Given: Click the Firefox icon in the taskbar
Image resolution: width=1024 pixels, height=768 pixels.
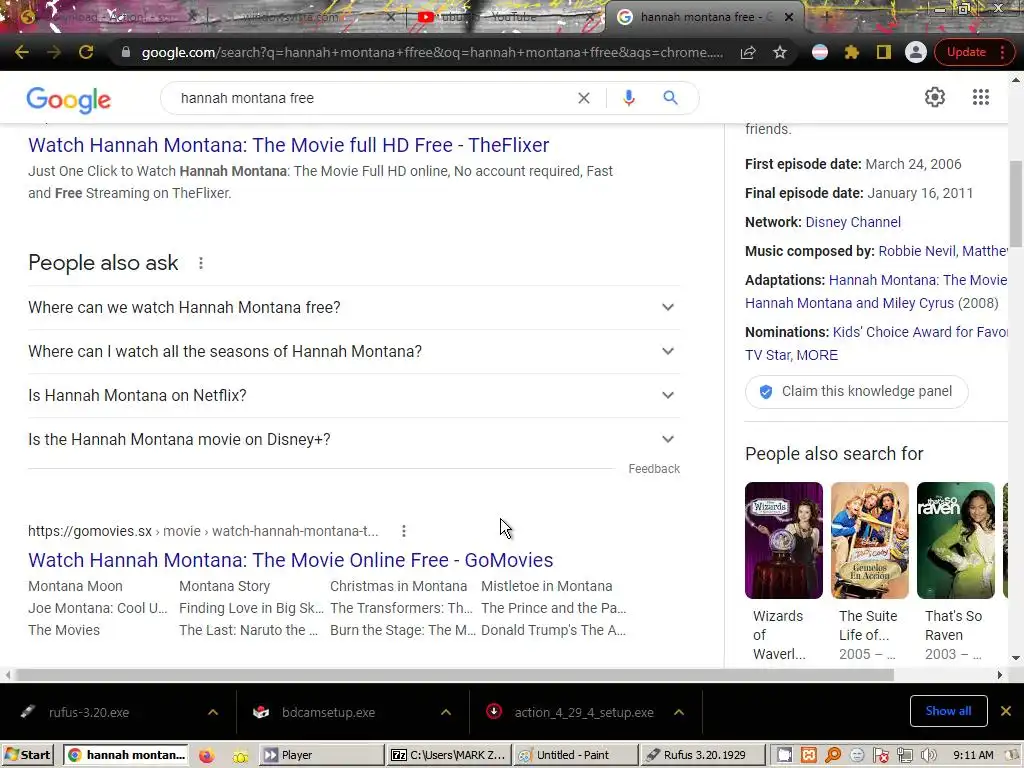Looking at the screenshot, I should pyautogui.click(x=206, y=756).
